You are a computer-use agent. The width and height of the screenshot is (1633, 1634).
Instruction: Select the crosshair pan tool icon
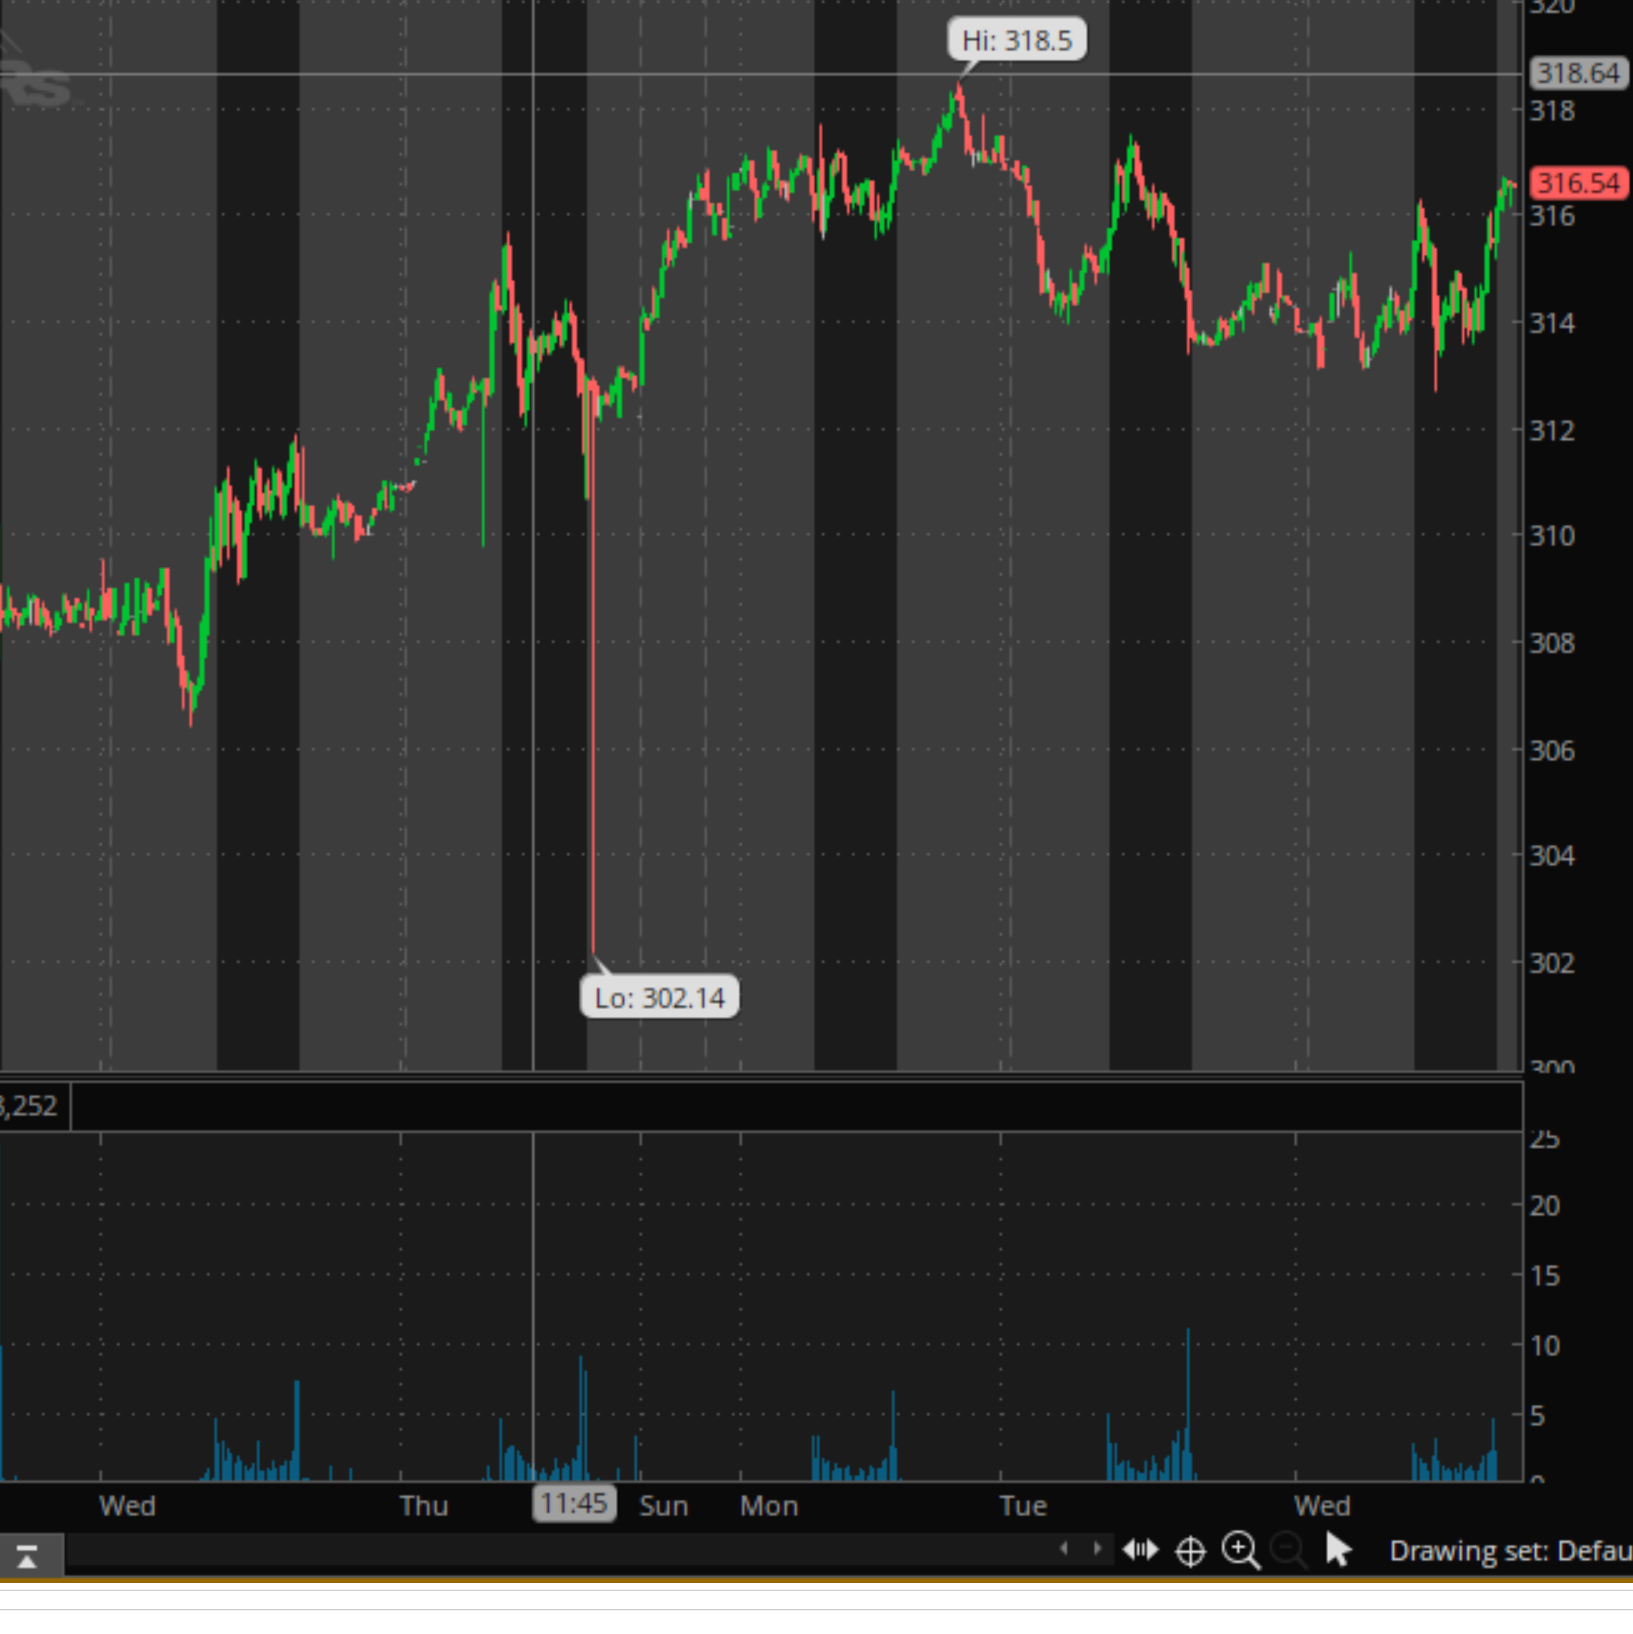(x=1190, y=1551)
